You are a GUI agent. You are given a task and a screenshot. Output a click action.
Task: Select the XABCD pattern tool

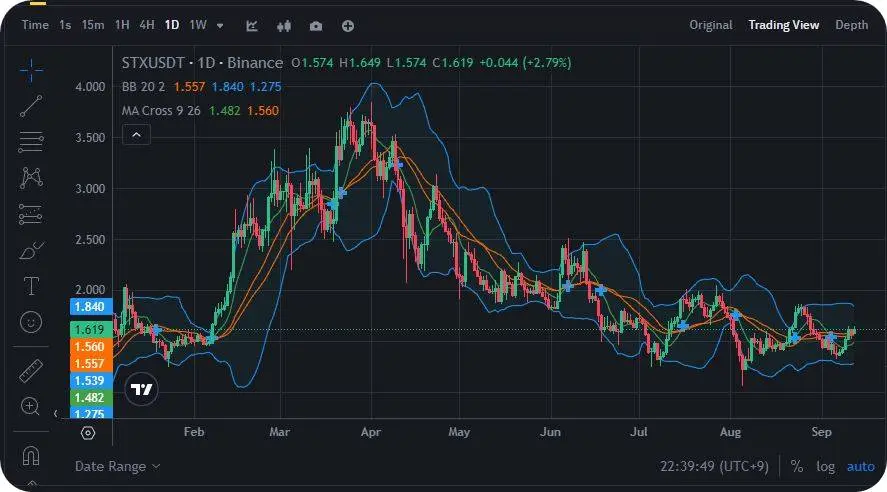[31, 178]
